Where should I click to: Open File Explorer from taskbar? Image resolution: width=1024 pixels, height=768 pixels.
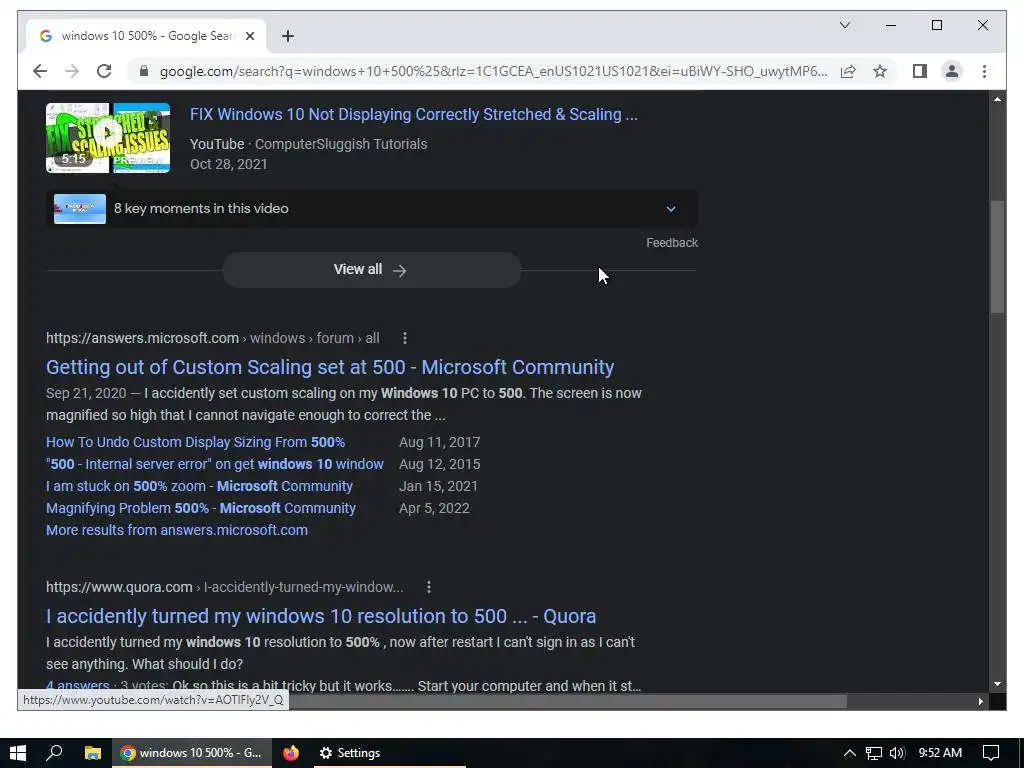93,753
